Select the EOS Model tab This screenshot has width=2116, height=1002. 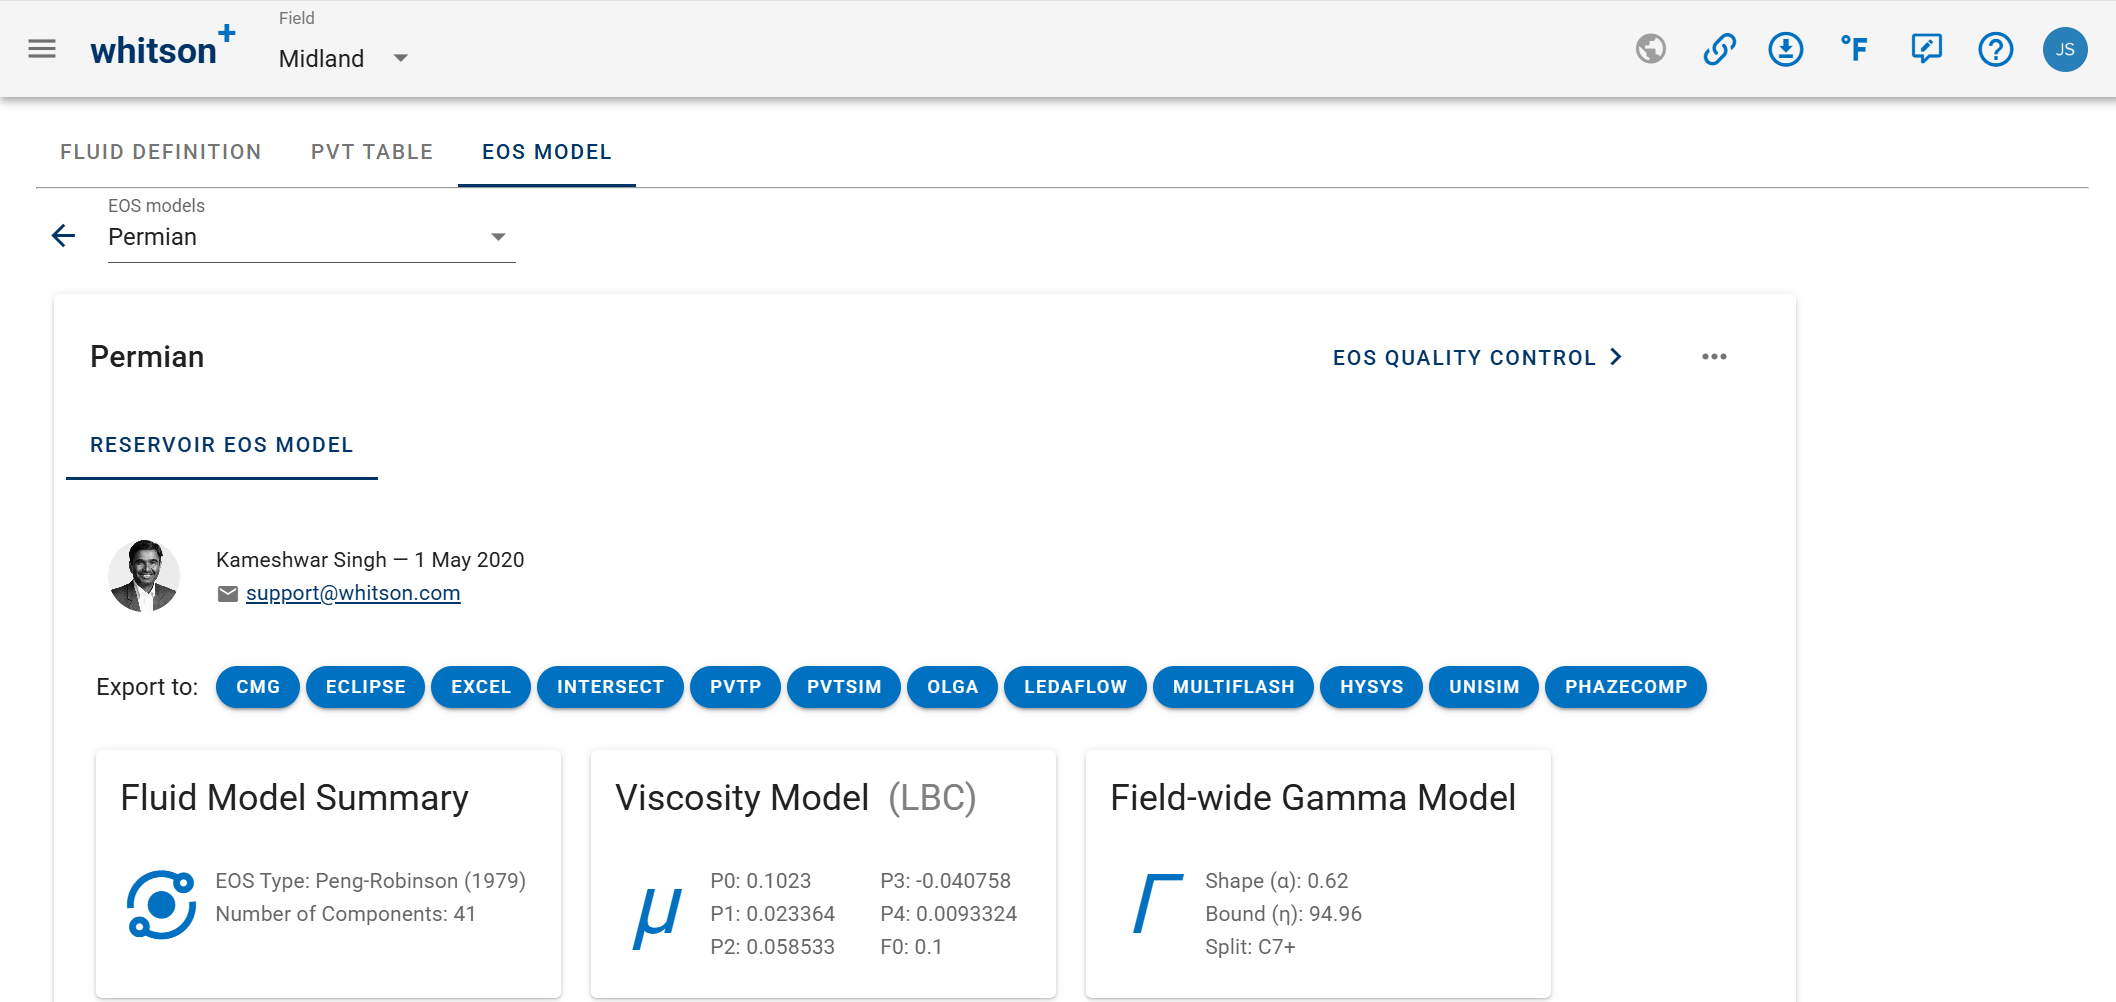[547, 152]
